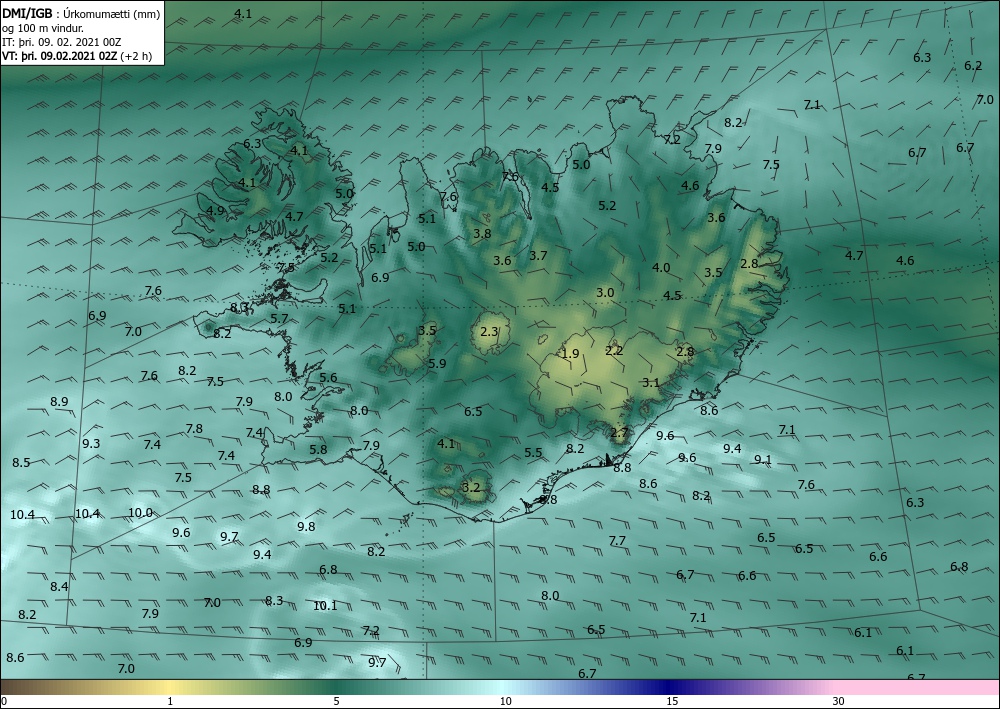The image size is (1000, 709).
Task: Click the value 3.7 on the map
Action: pos(538,256)
